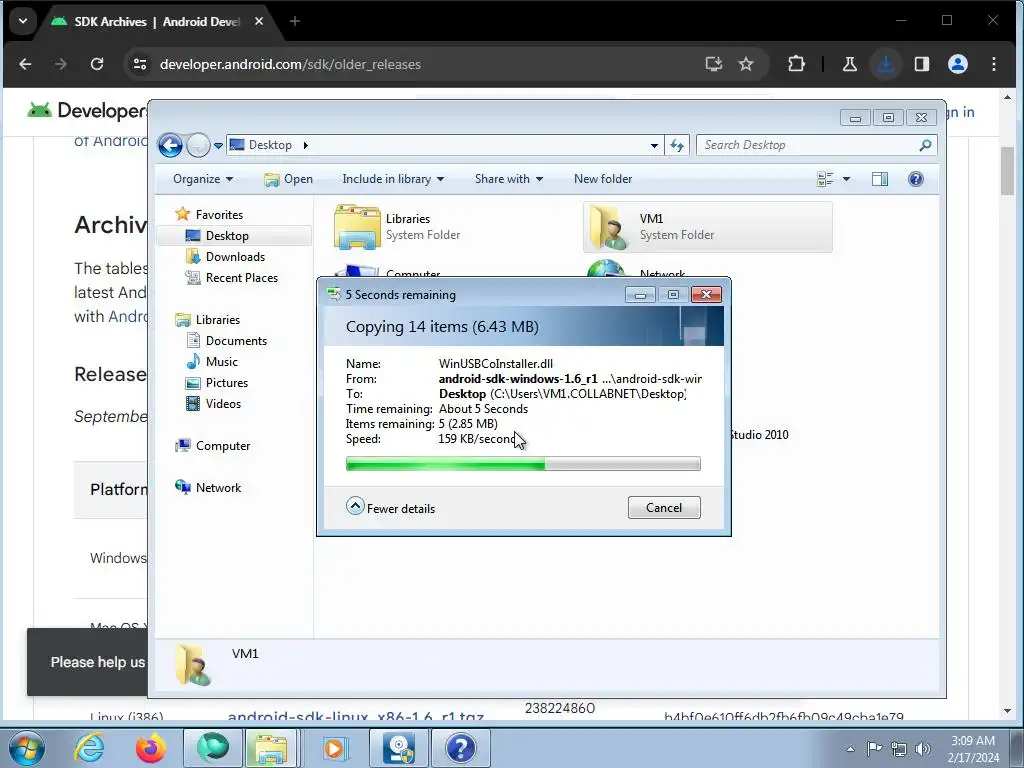Open the Organize menu
The height and width of the screenshot is (768, 1024).
[x=202, y=179]
